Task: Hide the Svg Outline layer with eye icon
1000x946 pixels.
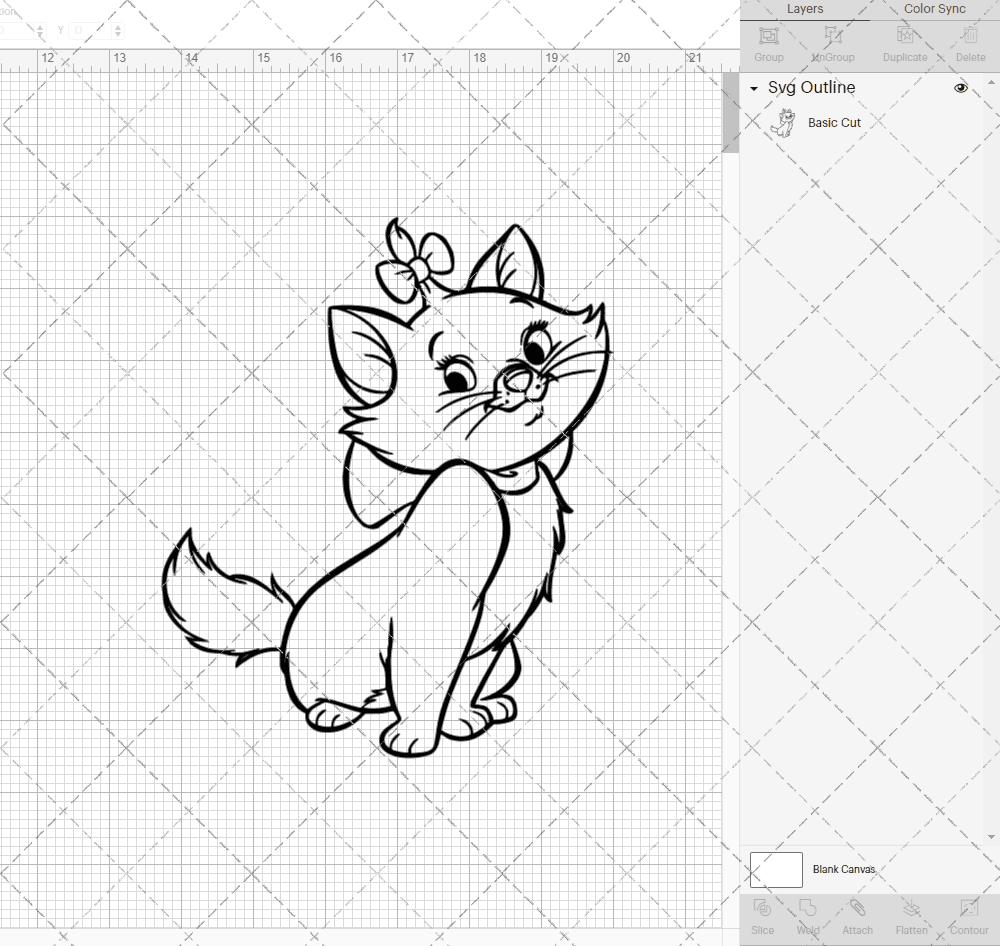Action: [x=960, y=88]
